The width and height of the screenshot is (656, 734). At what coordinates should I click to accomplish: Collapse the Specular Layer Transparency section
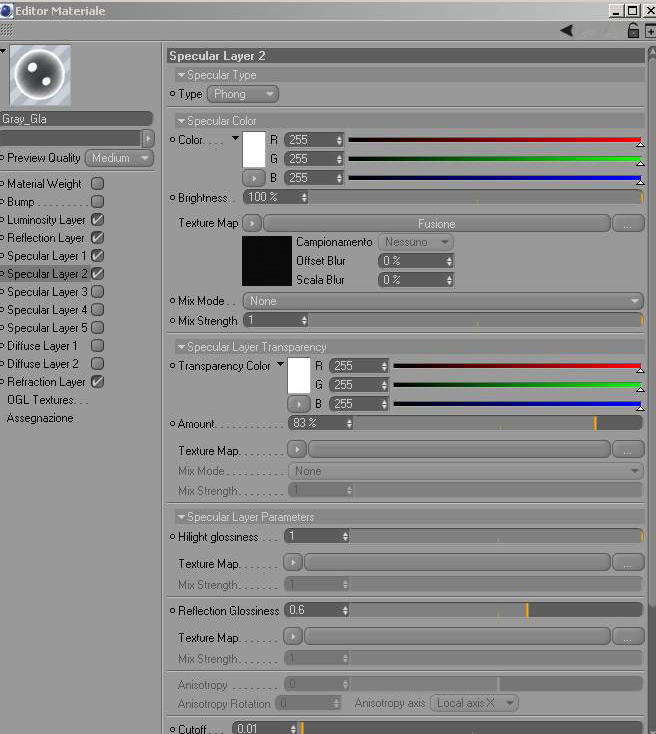pyautogui.click(x=181, y=347)
